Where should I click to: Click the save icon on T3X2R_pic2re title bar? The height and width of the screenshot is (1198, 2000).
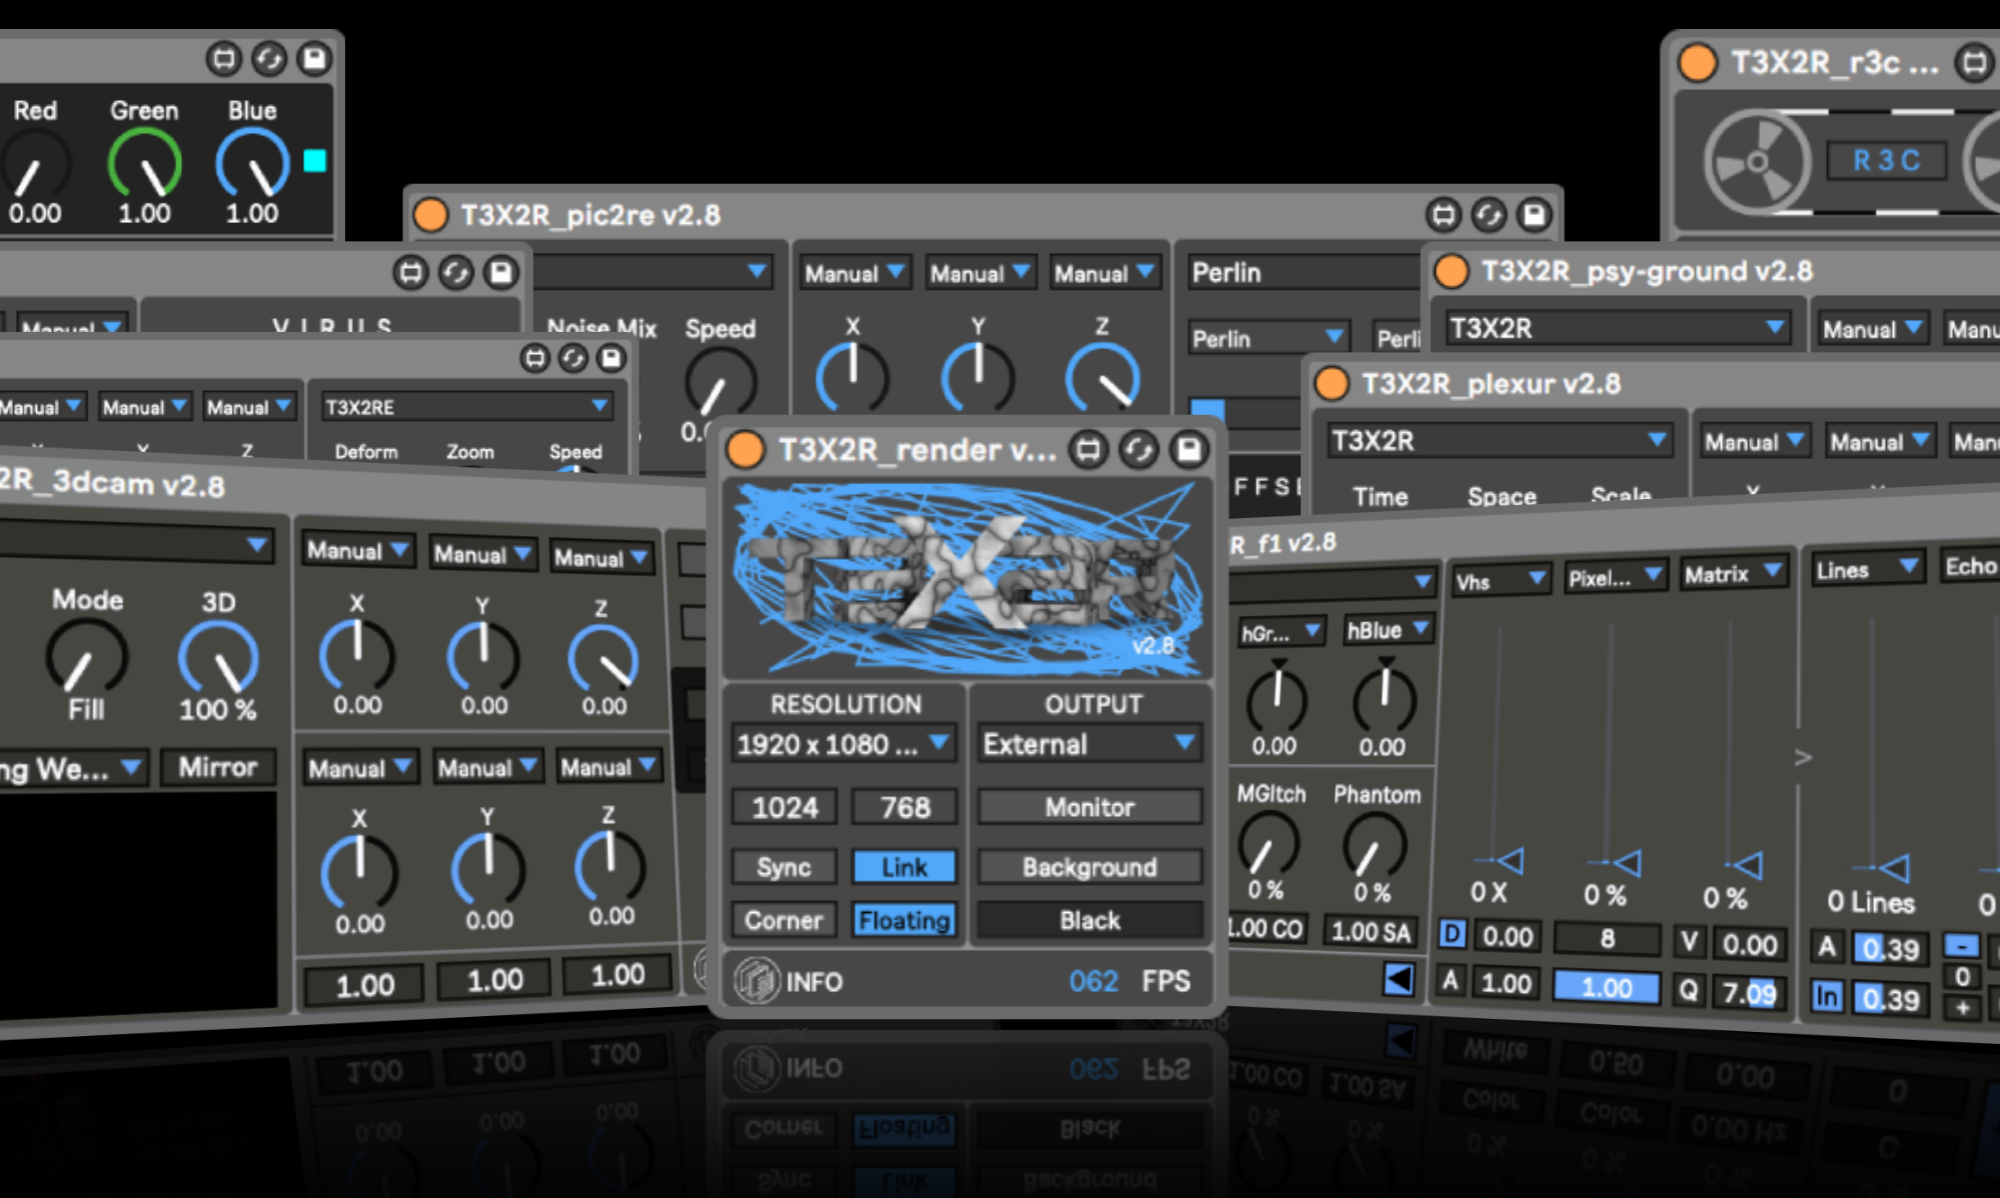tap(1532, 214)
